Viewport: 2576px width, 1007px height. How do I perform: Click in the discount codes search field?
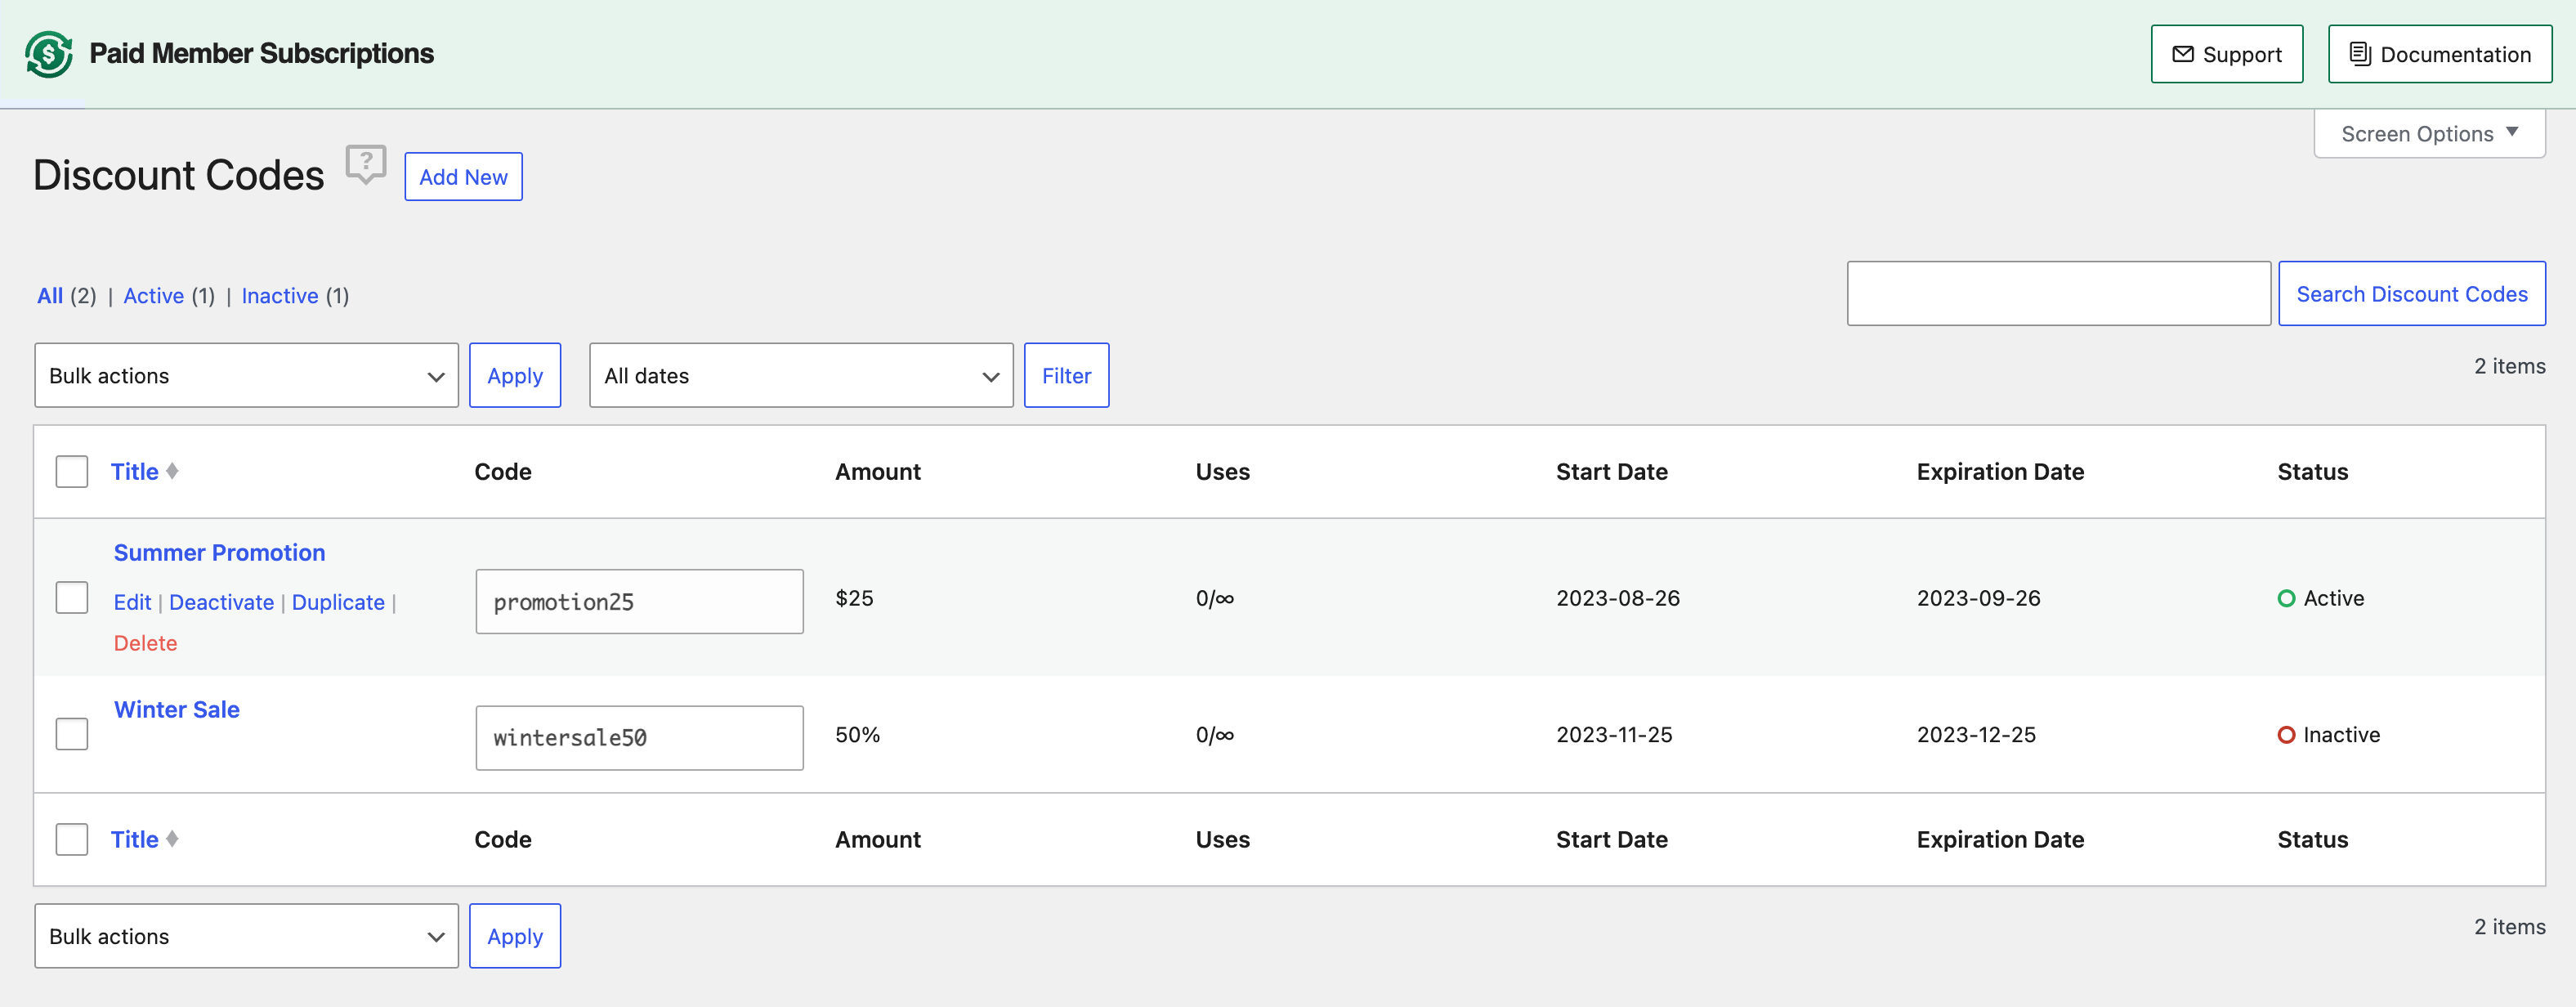click(x=2058, y=294)
